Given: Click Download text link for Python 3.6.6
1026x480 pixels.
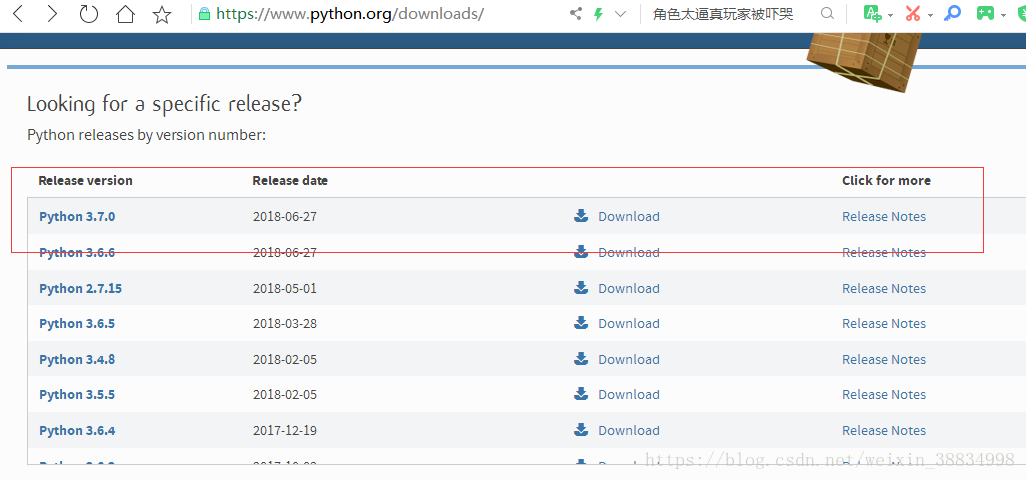Looking at the screenshot, I should coord(629,252).
